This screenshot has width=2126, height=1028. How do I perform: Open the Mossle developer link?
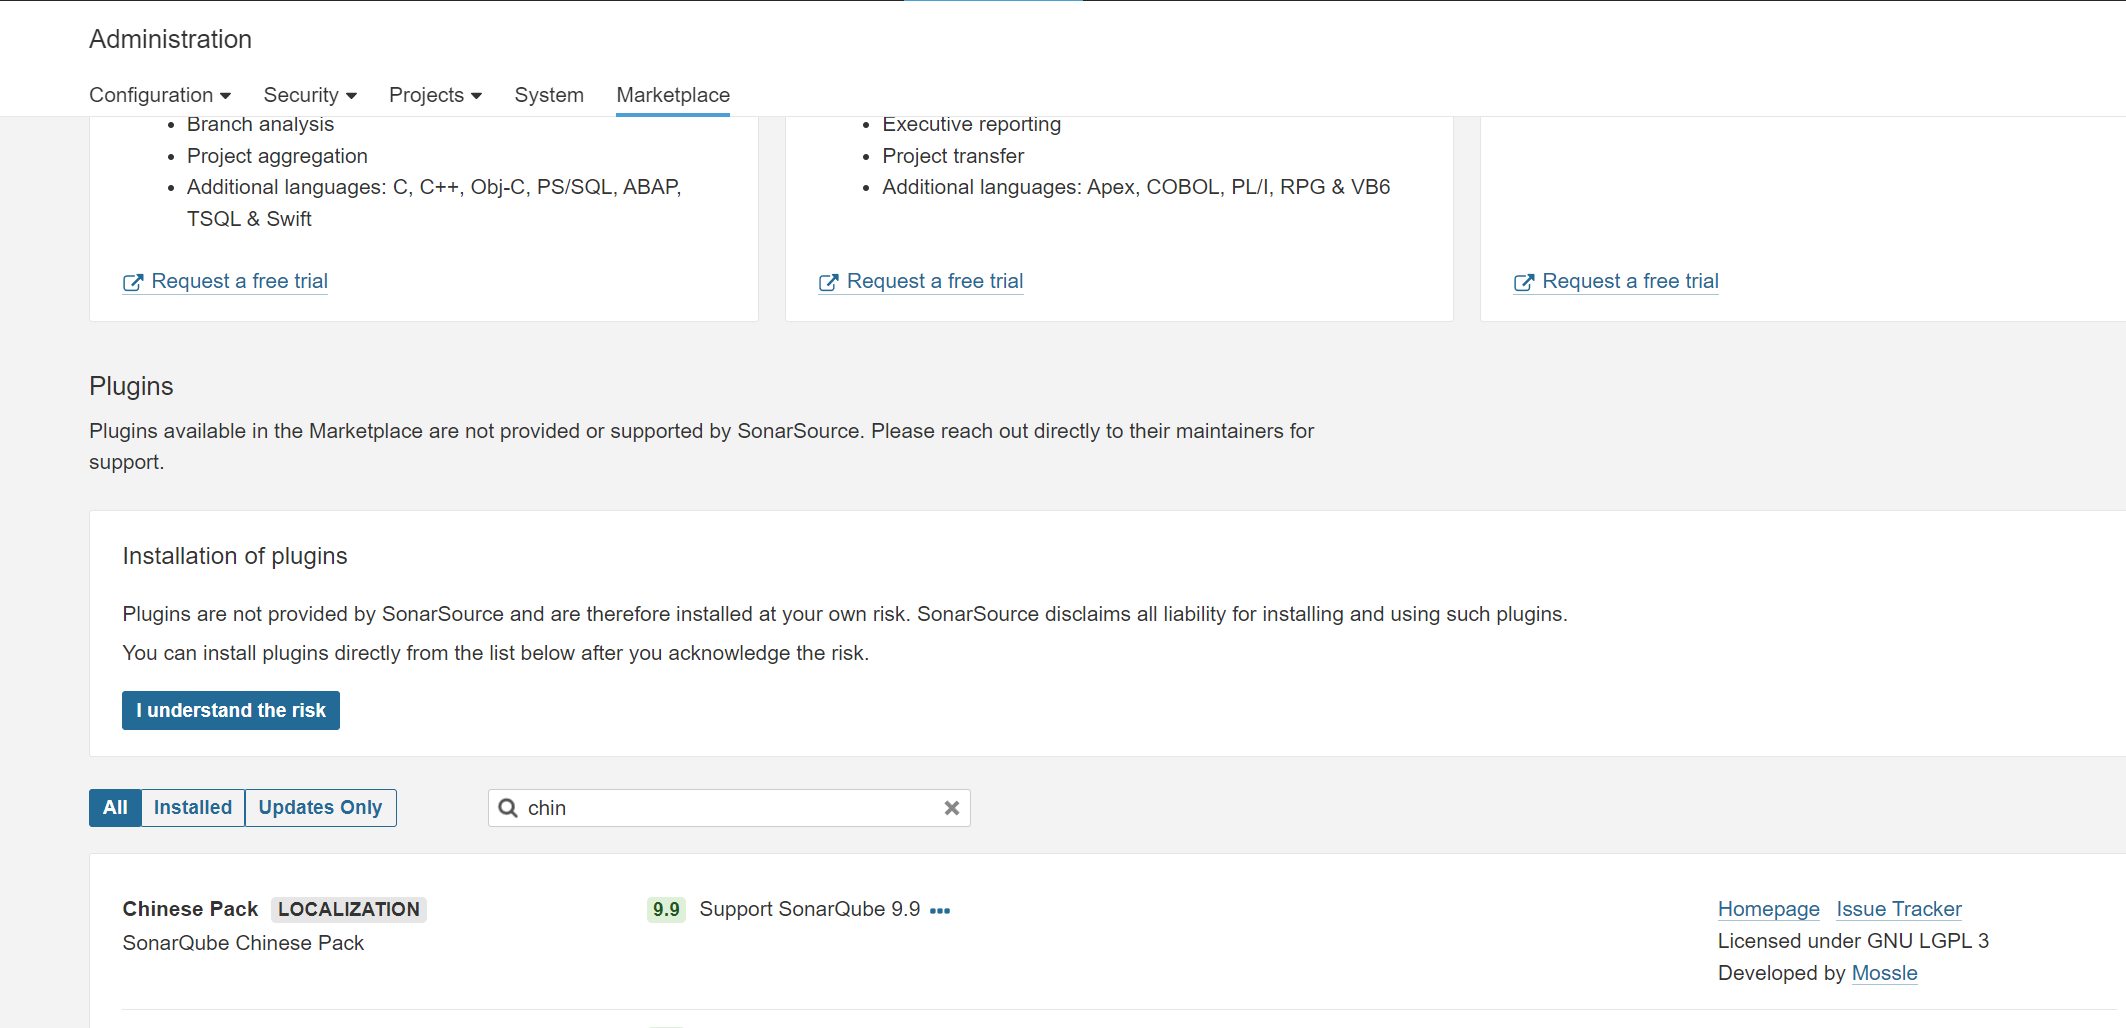point(1884,973)
